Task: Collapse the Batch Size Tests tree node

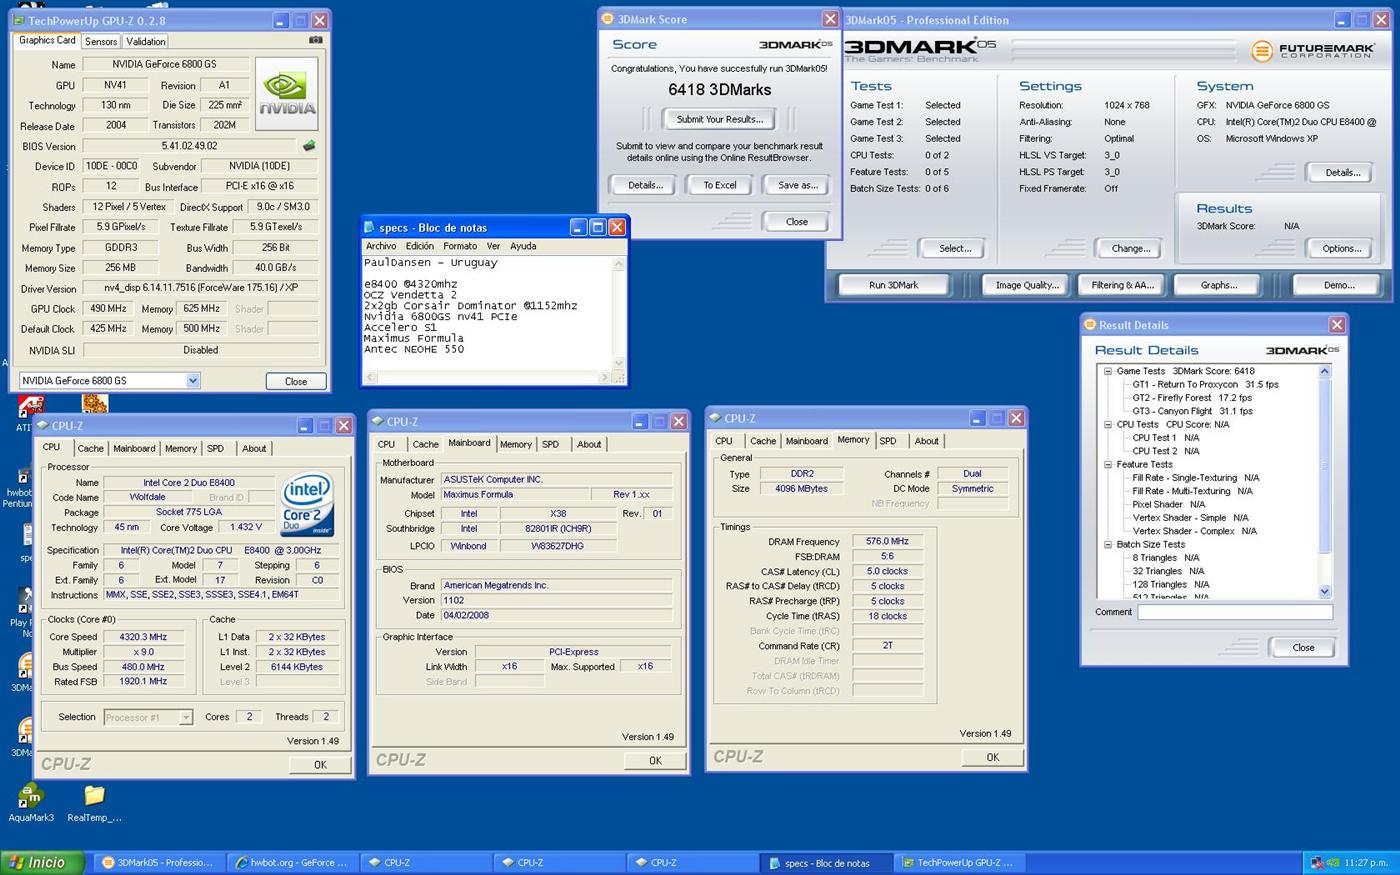Action: point(1108,544)
